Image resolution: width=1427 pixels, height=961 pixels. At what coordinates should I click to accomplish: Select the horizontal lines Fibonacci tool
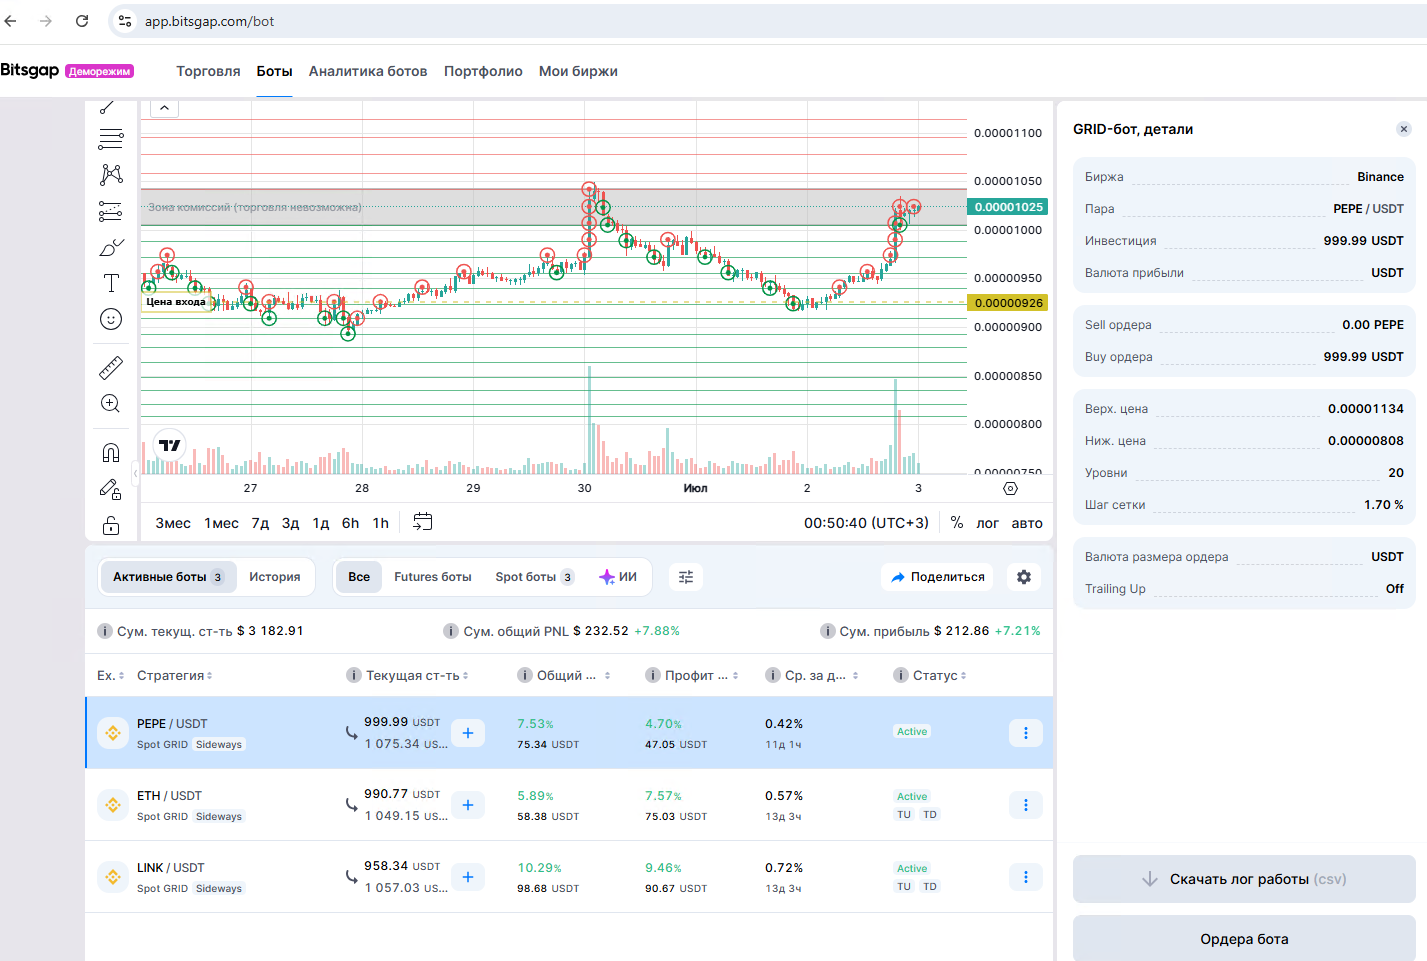pyautogui.click(x=111, y=139)
